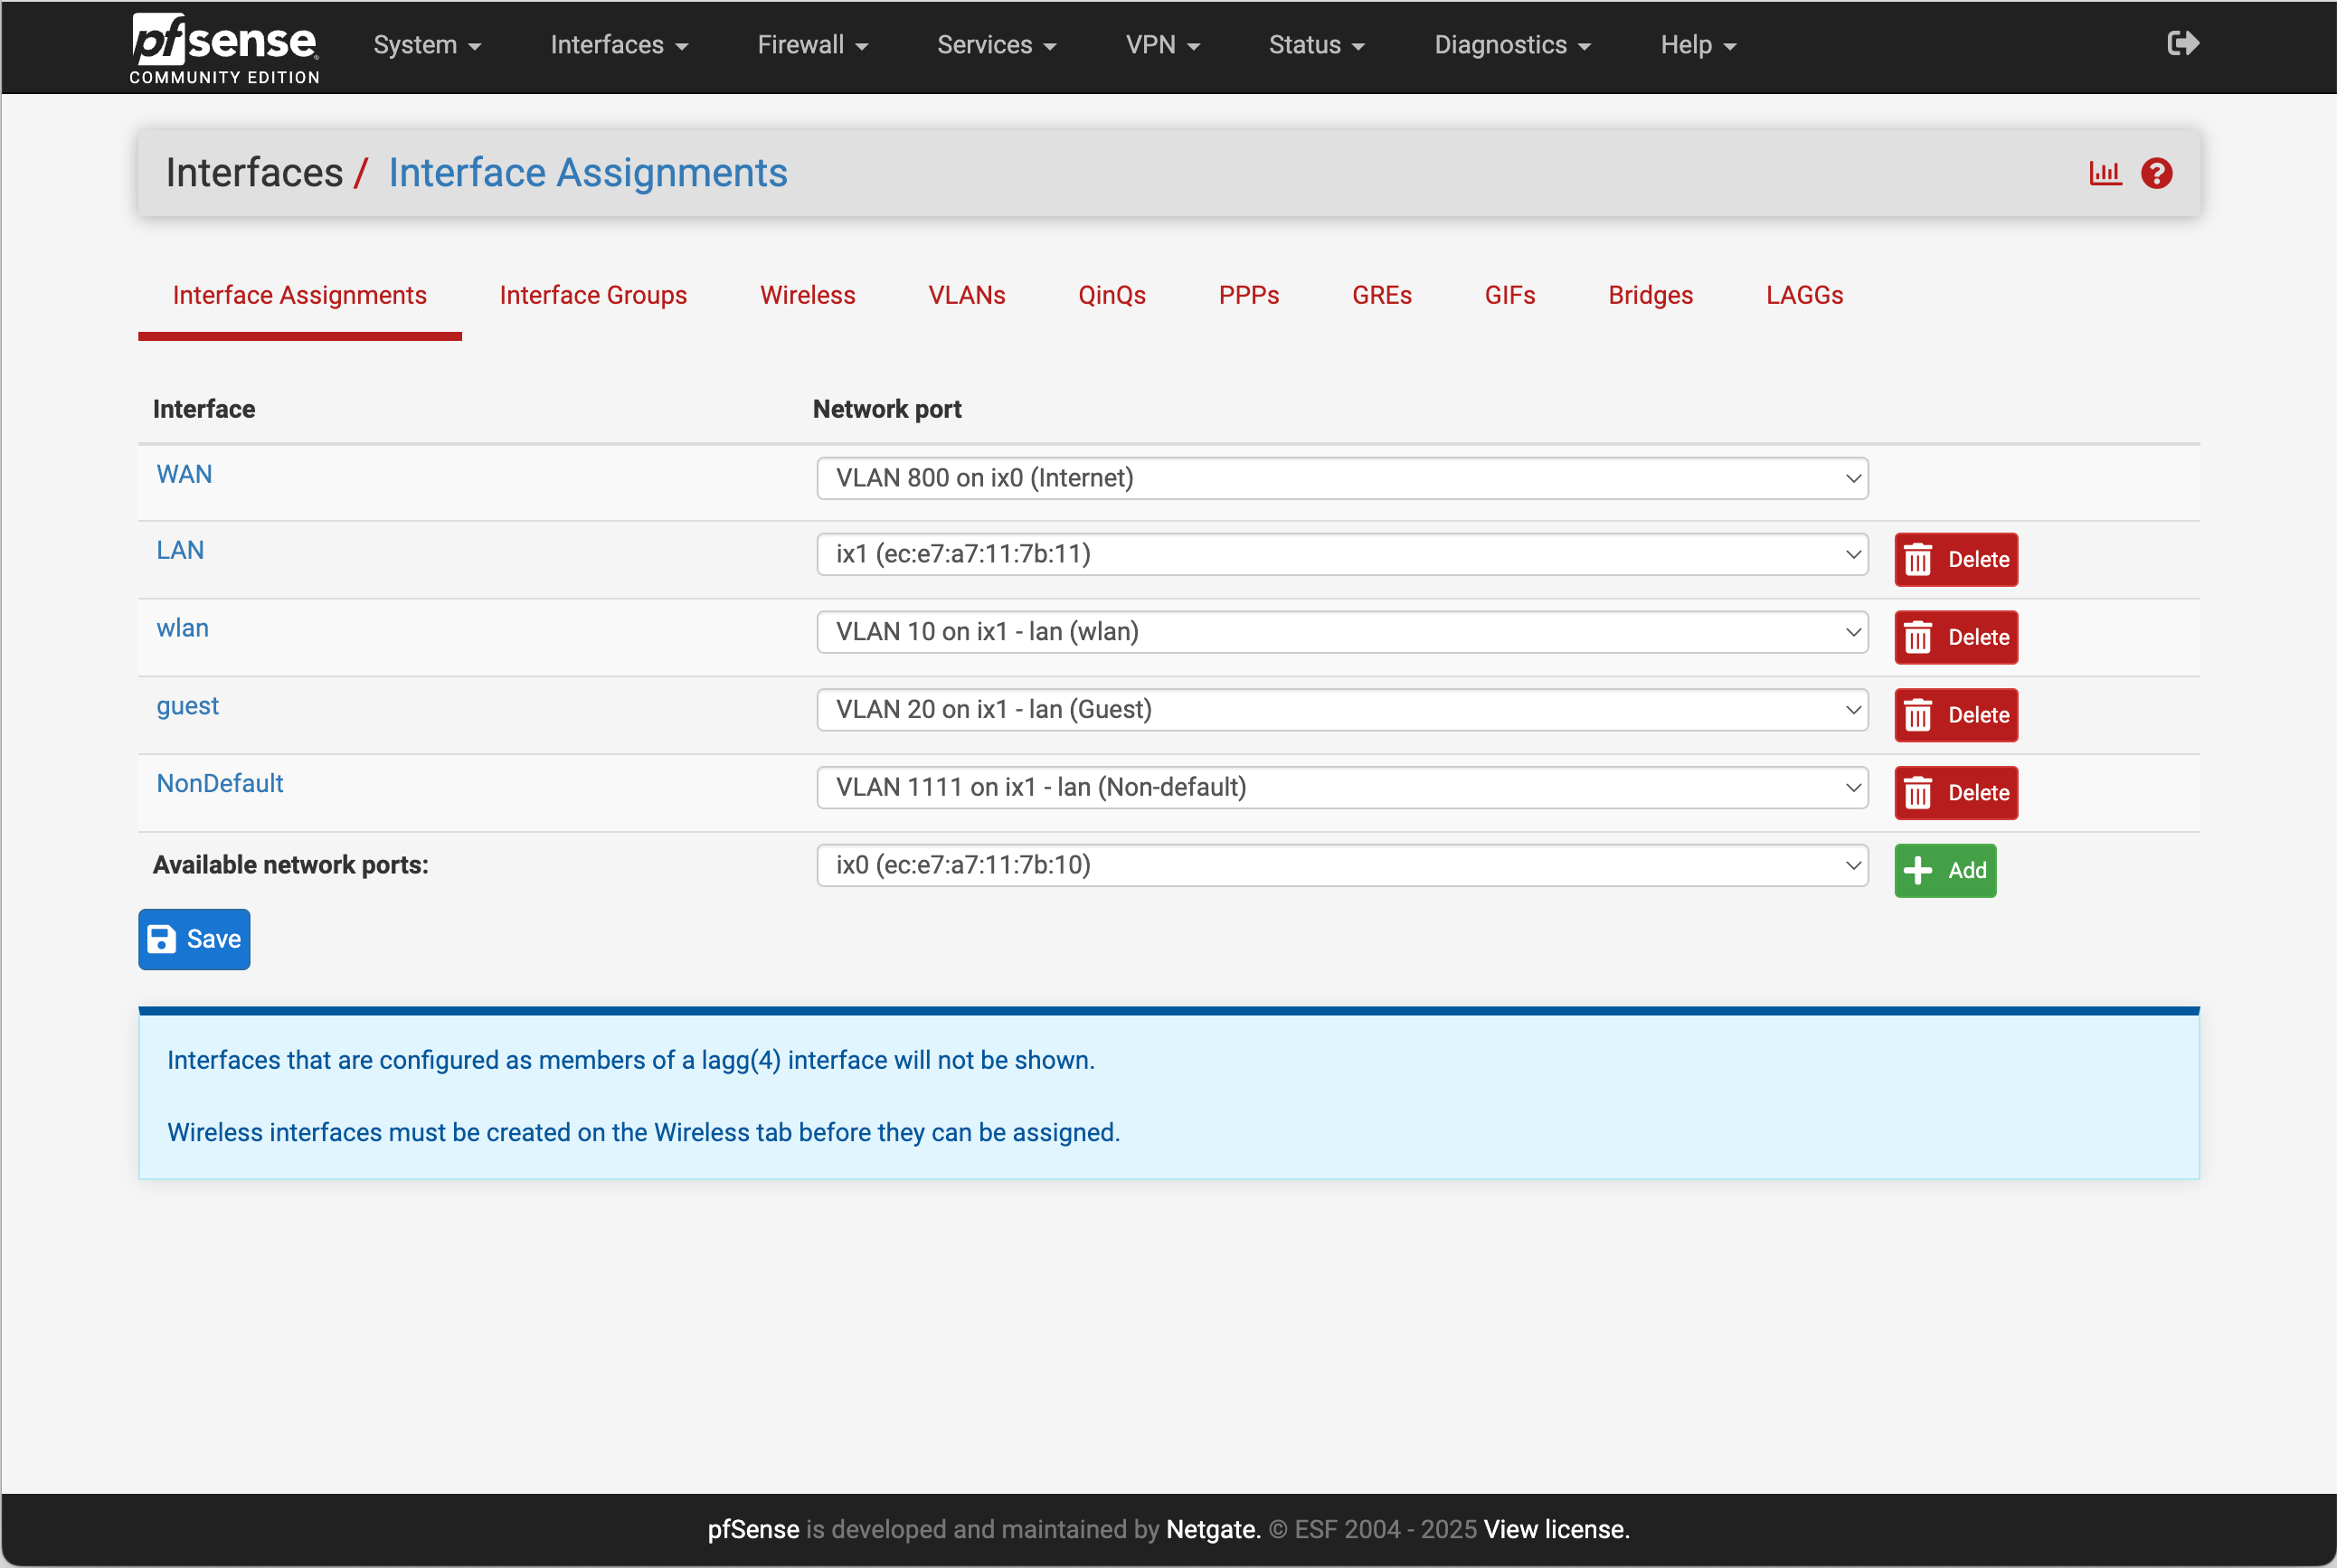Screen dimensions: 2337x1568
Task: Expand the NonDefault network port dropdown
Action: coord(1341,787)
